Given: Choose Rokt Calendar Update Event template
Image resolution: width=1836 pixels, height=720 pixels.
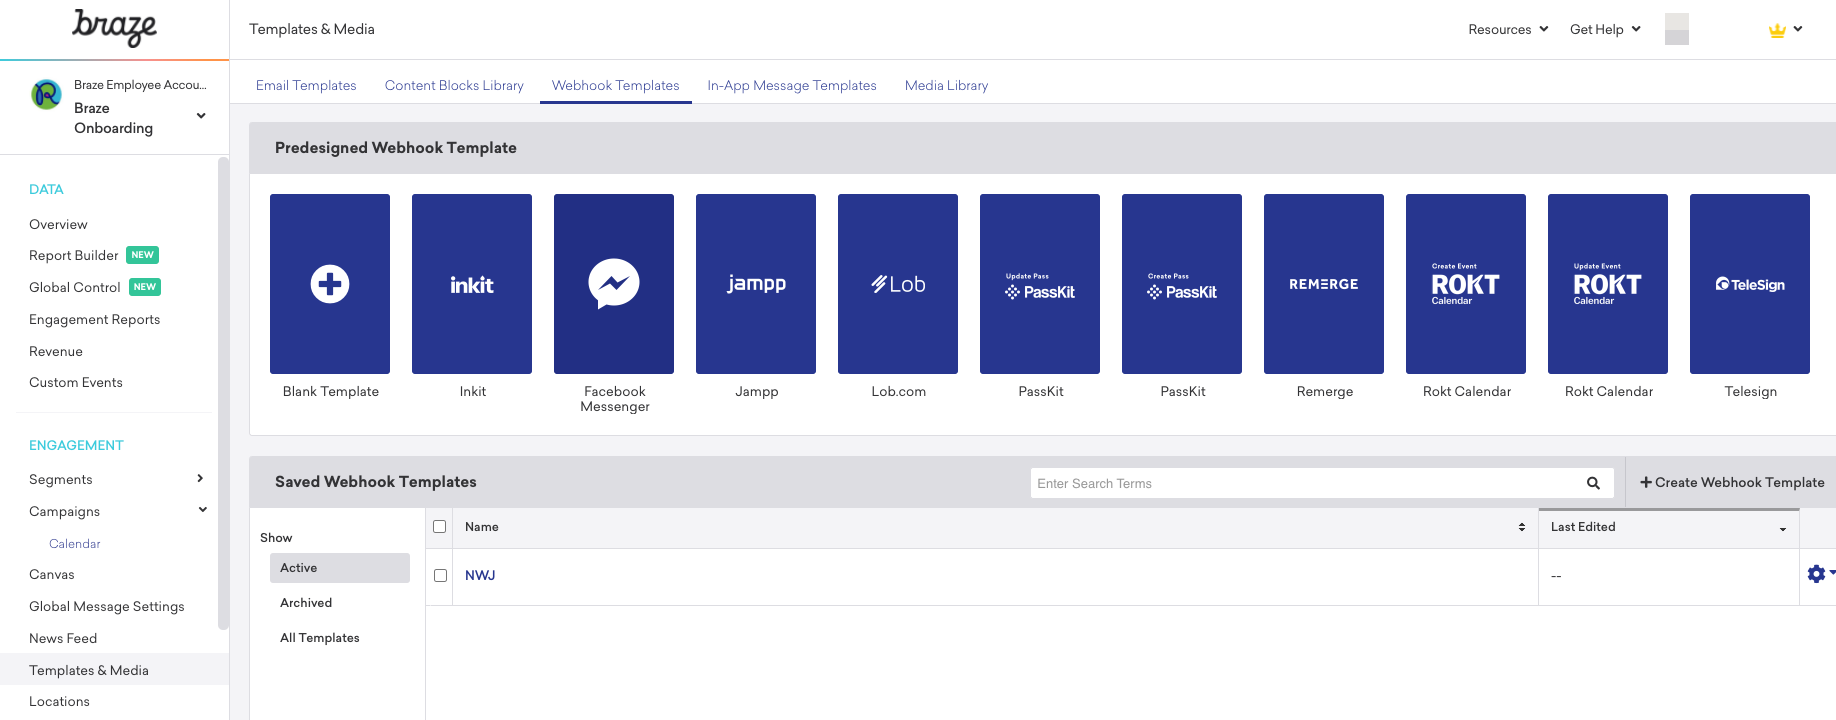Looking at the screenshot, I should pyautogui.click(x=1608, y=284).
